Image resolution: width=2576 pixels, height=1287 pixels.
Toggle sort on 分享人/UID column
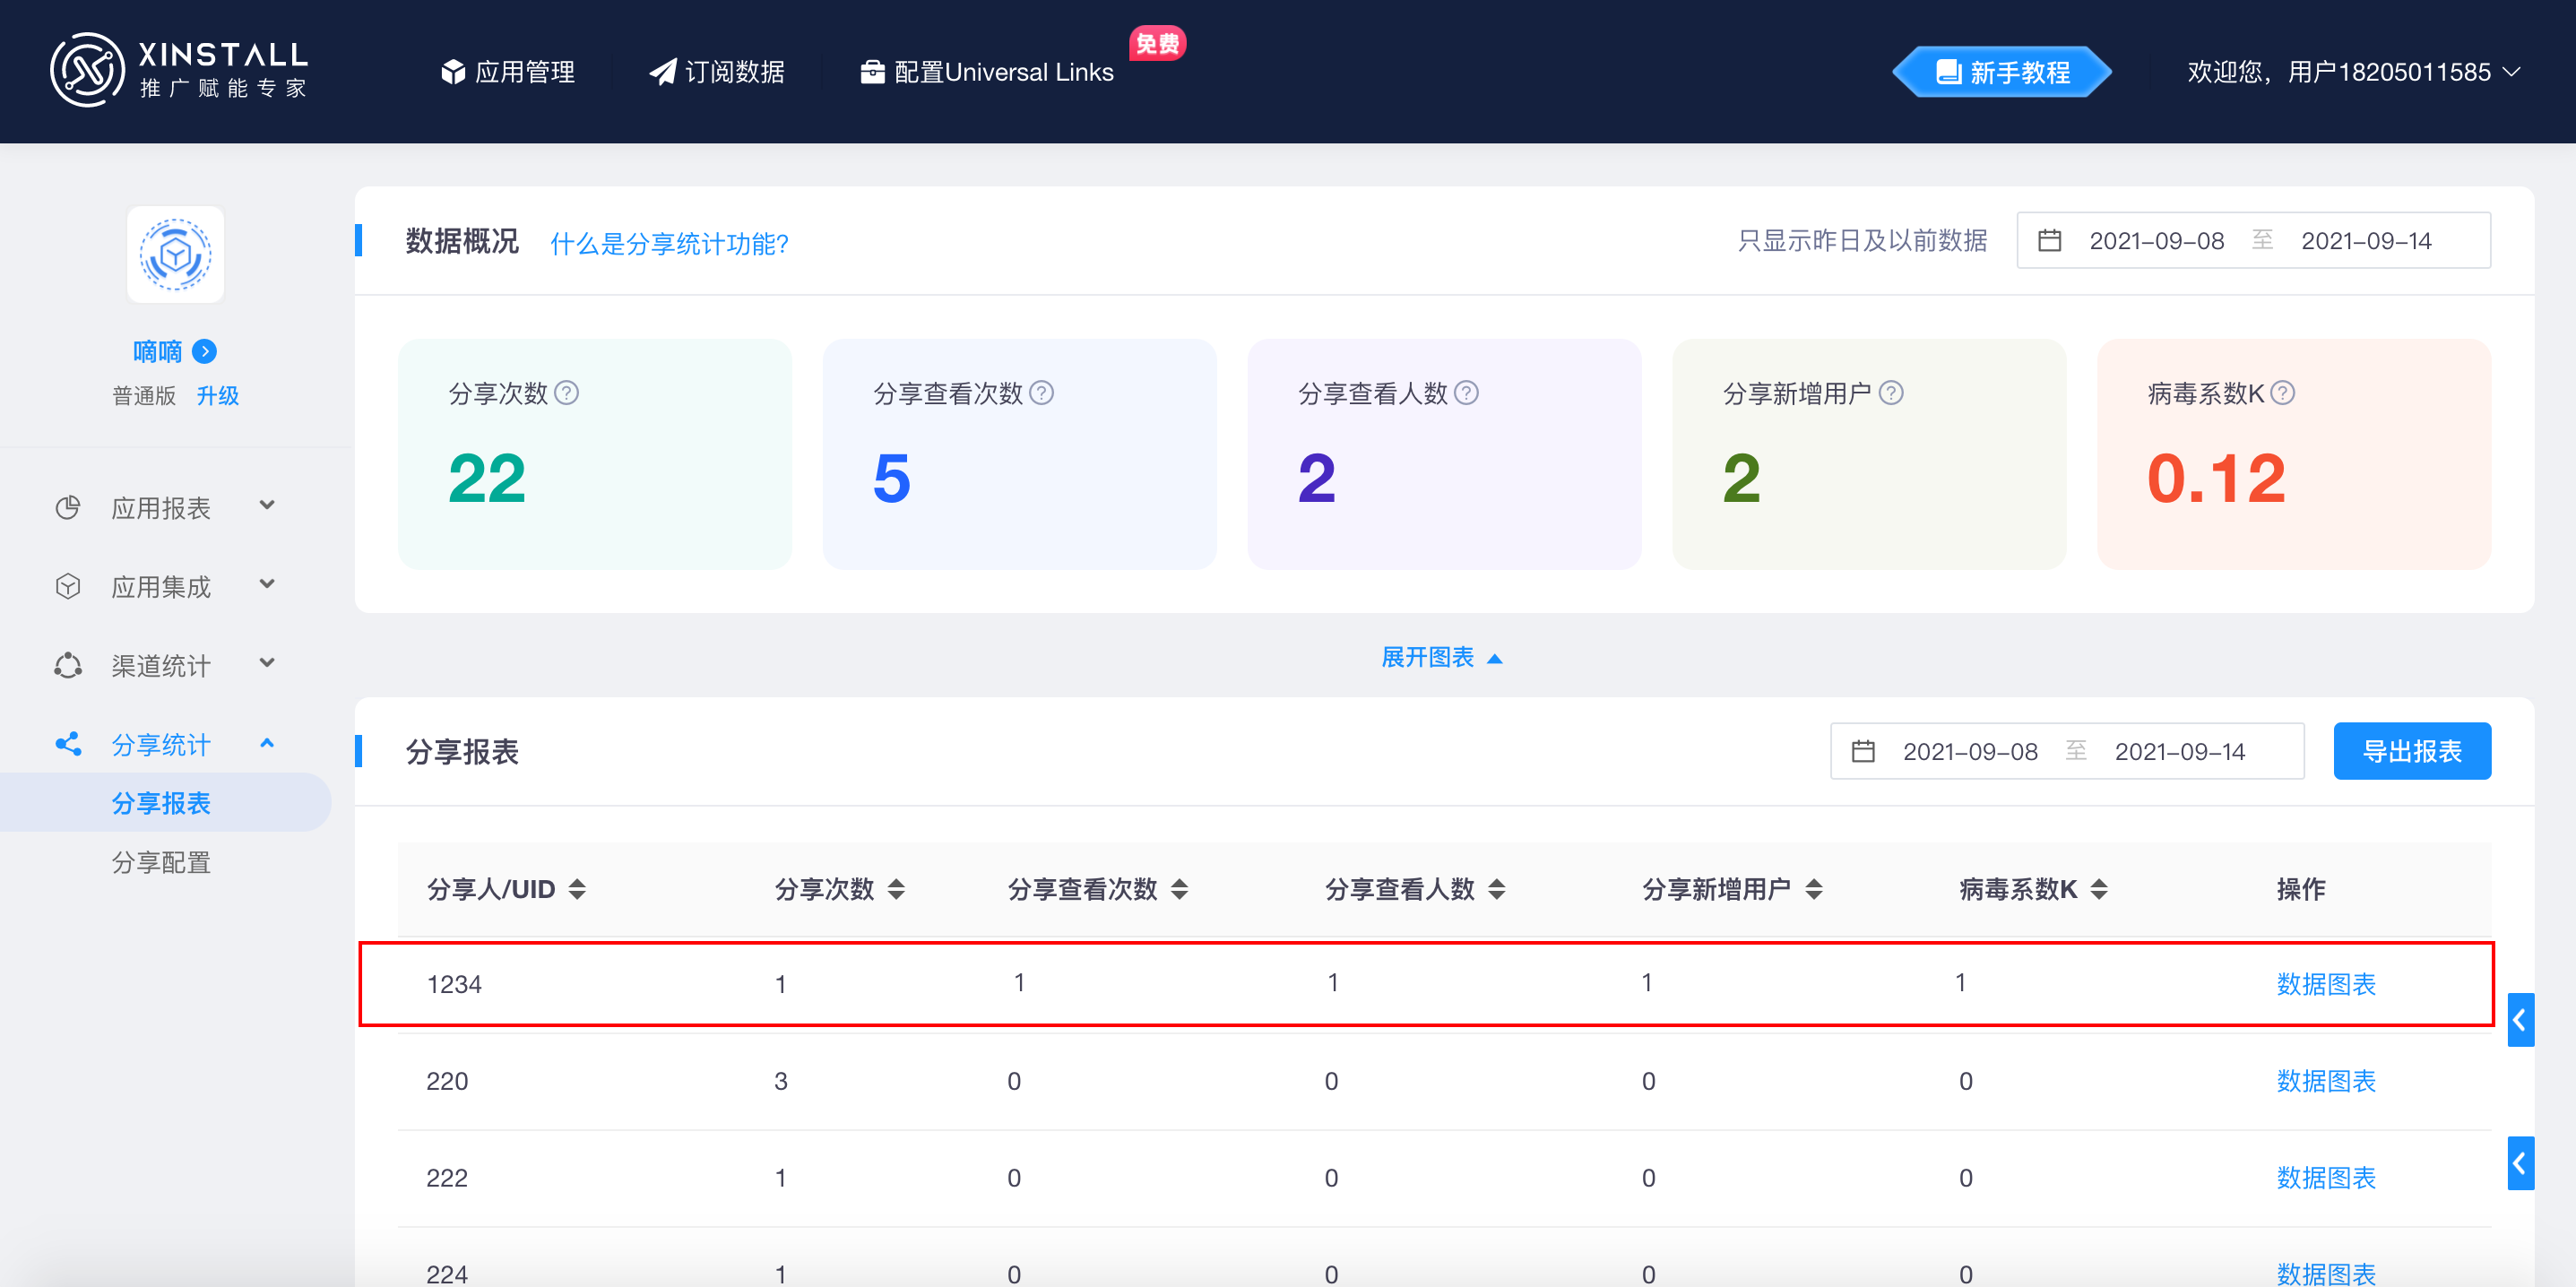coord(577,889)
